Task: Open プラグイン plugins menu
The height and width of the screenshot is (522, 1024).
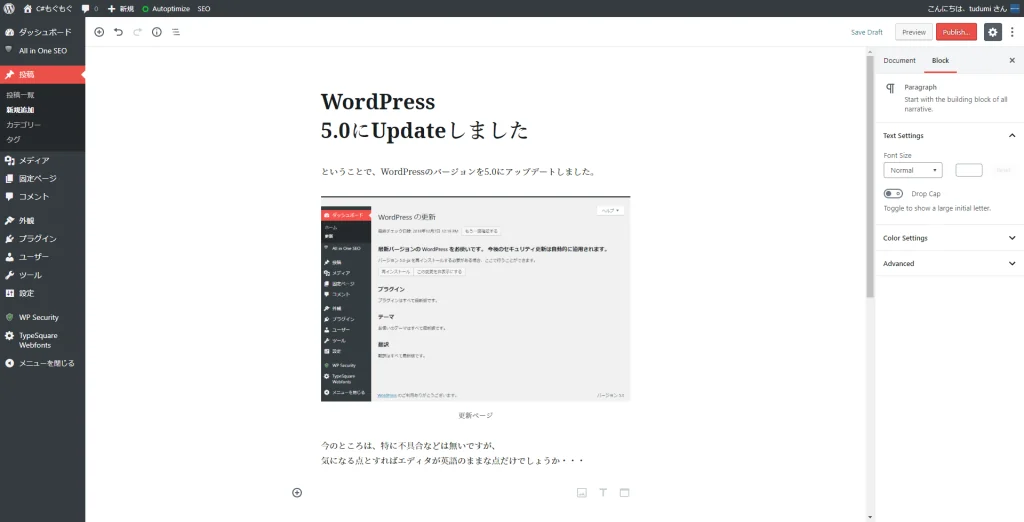Action: (x=42, y=238)
